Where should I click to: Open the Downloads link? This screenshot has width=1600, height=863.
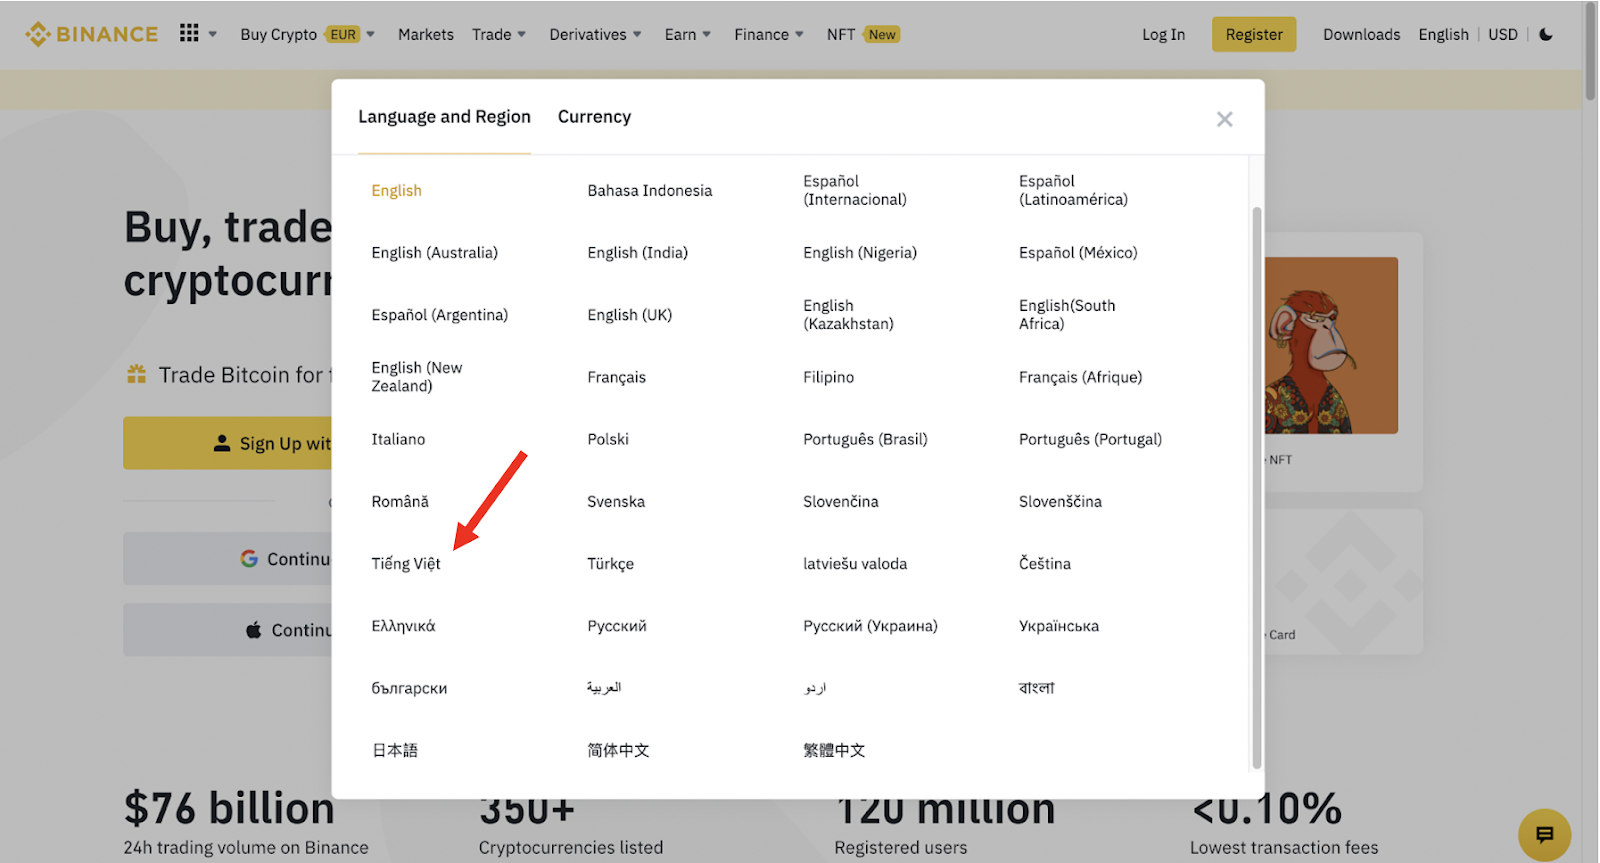click(x=1361, y=34)
